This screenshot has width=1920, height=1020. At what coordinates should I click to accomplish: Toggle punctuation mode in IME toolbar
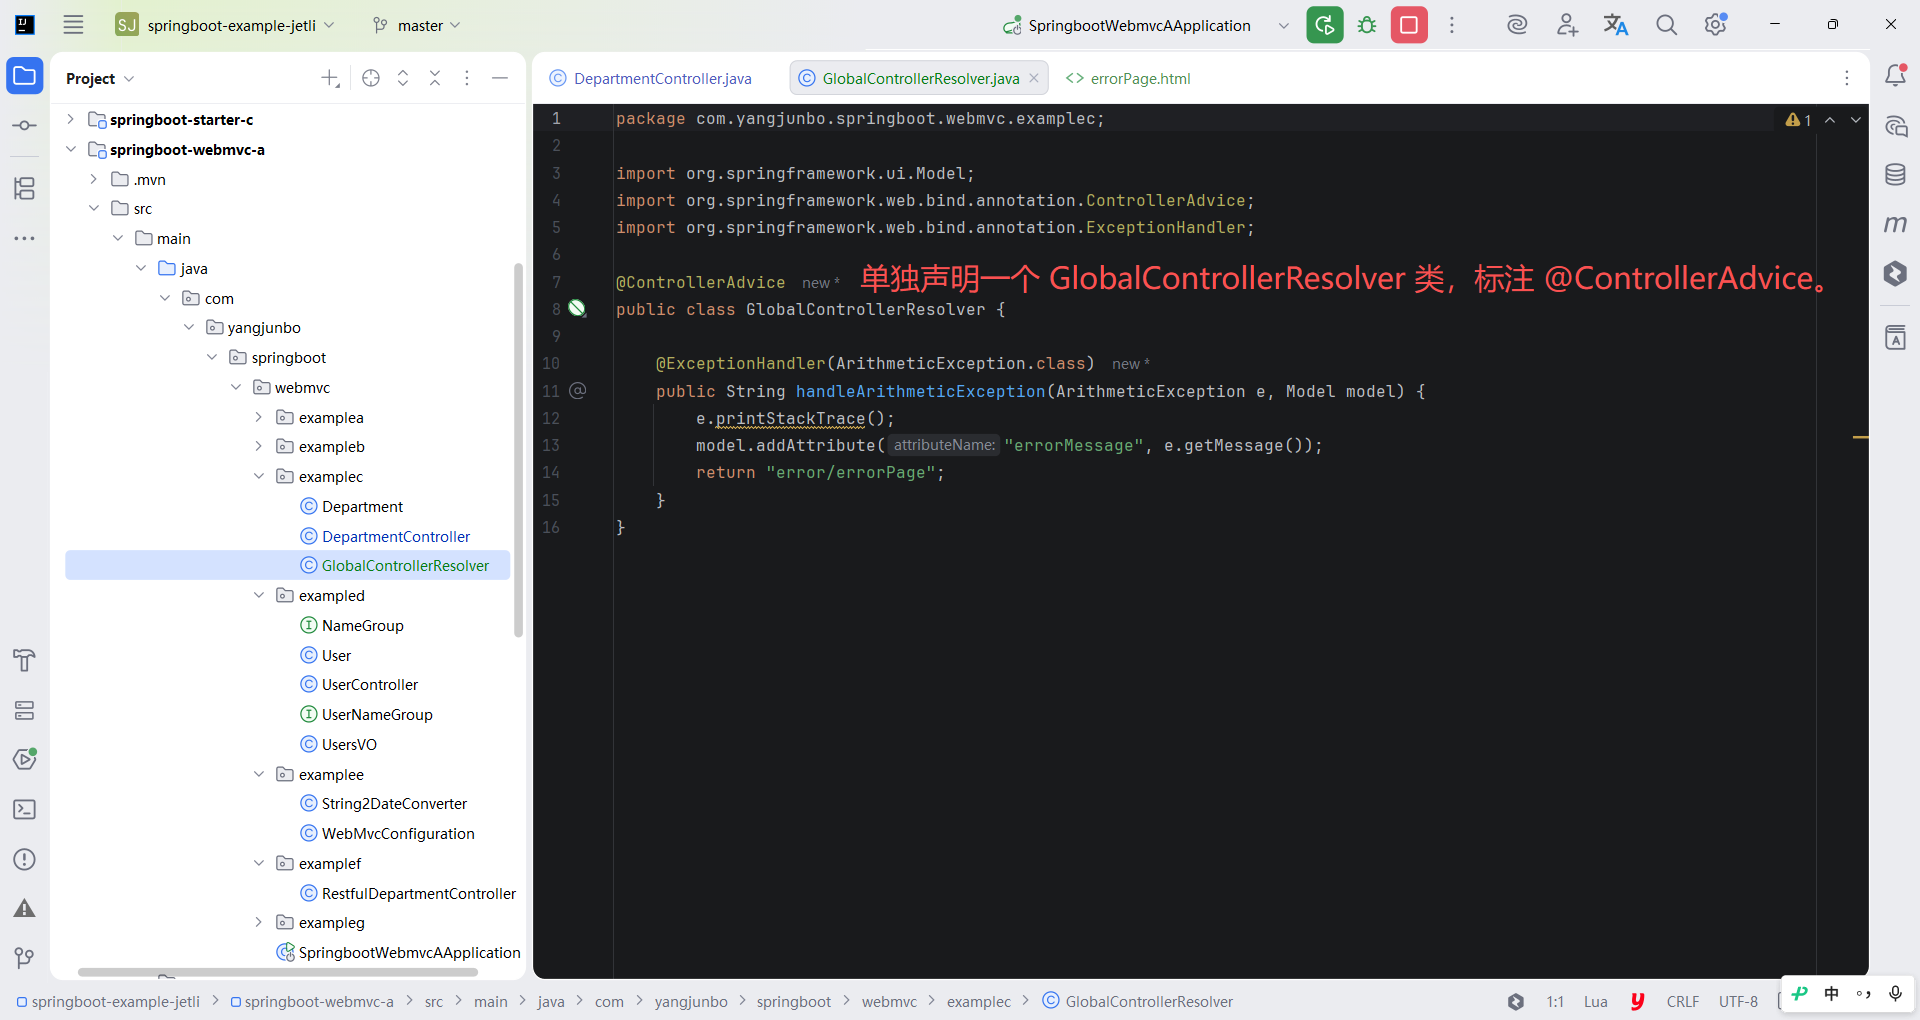(x=1863, y=994)
